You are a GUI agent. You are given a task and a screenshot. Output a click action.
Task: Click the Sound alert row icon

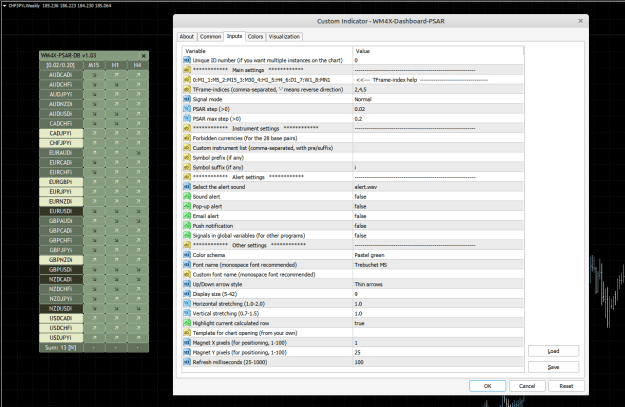pyautogui.click(x=187, y=197)
